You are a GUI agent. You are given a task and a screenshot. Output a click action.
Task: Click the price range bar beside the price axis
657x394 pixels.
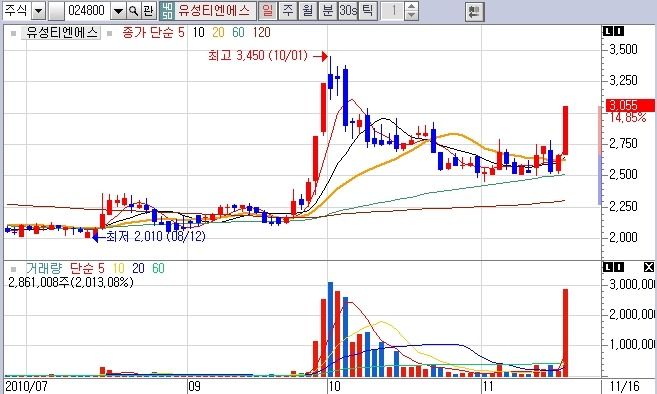[600, 156]
